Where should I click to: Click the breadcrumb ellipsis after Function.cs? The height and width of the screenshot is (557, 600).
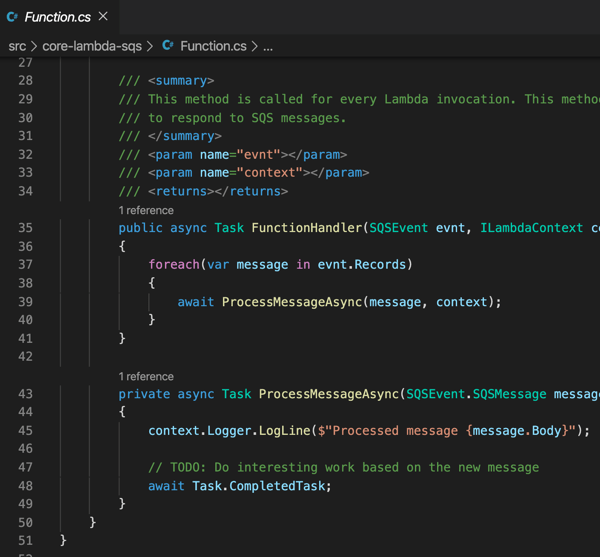[268, 46]
